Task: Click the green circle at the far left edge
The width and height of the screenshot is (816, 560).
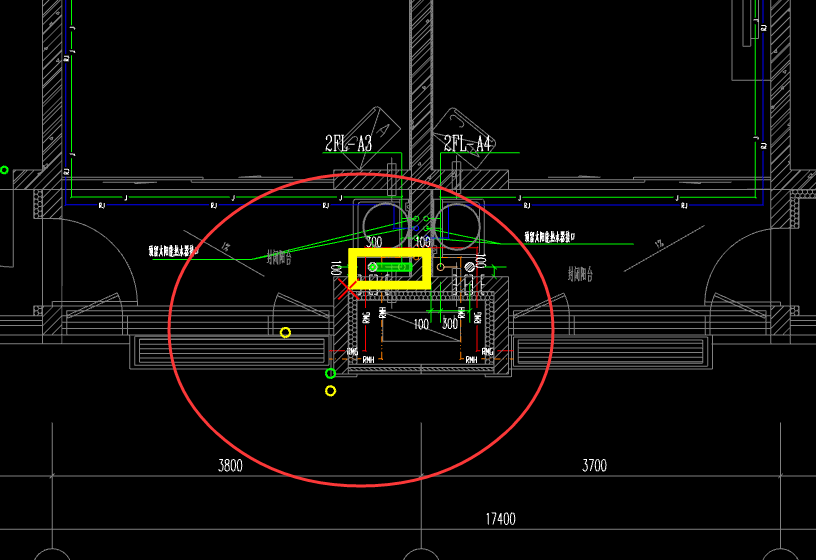Action: click(x=4, y=170)
